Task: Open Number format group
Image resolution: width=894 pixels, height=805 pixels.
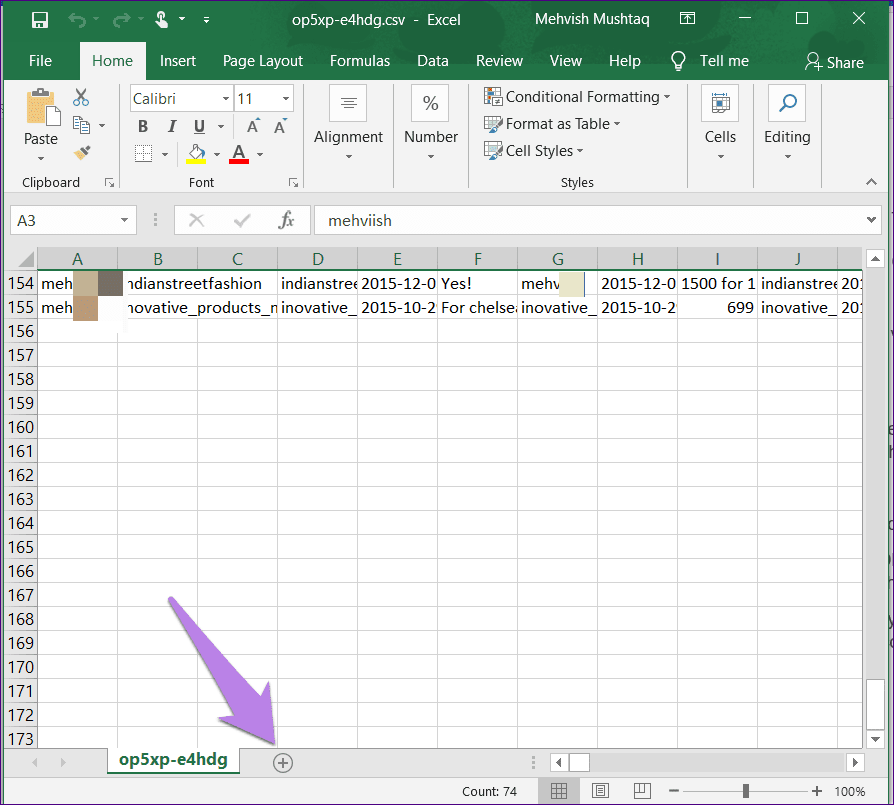Action: (431, 123)
